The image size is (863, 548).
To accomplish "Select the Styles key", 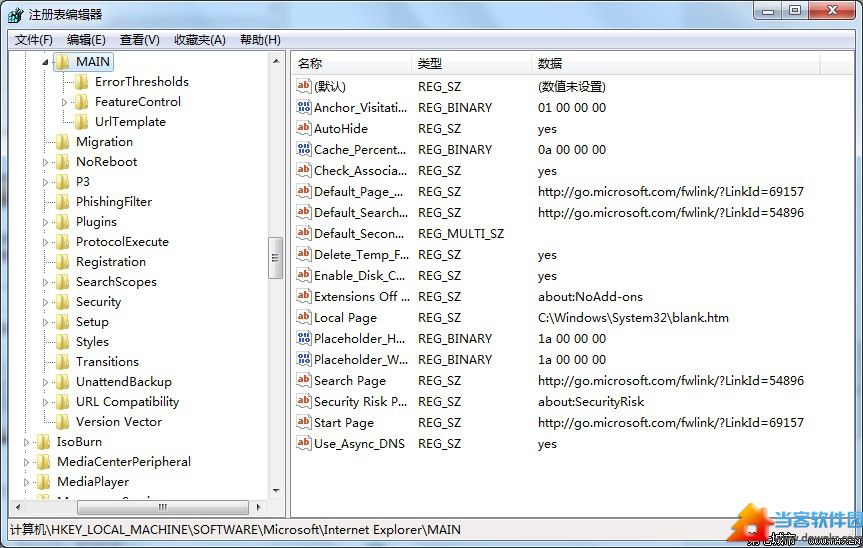I will coord(92,342).
